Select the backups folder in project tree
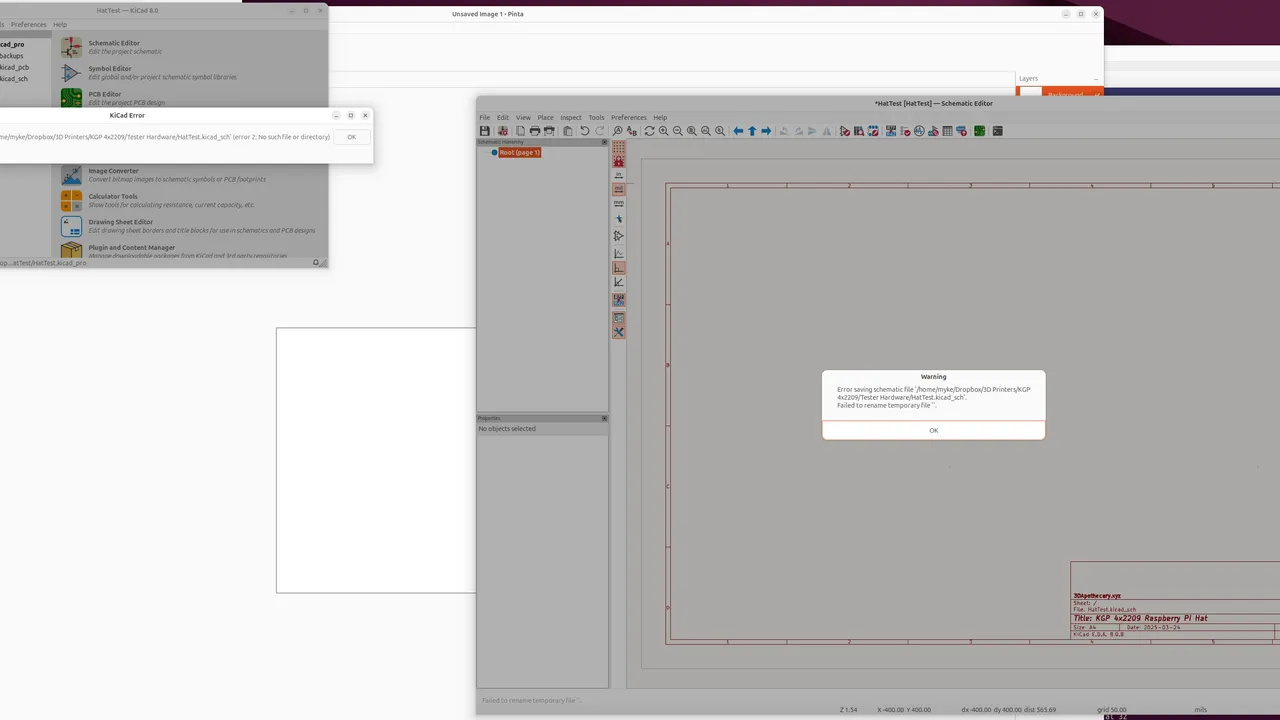 point(11,56)
